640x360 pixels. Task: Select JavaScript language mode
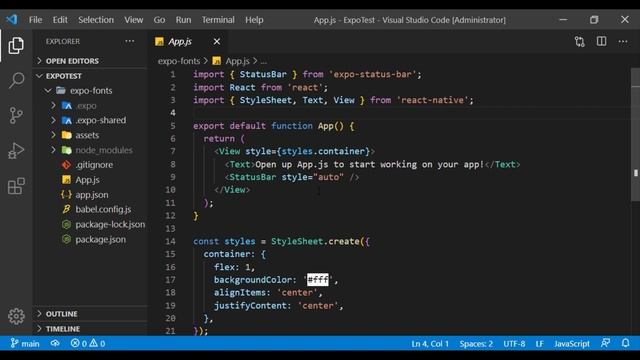tap(572, 344)
